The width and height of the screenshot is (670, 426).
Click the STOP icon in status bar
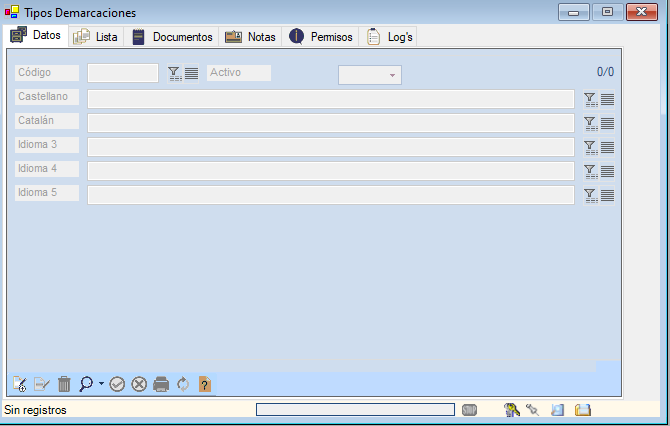(x=470, y=410)
